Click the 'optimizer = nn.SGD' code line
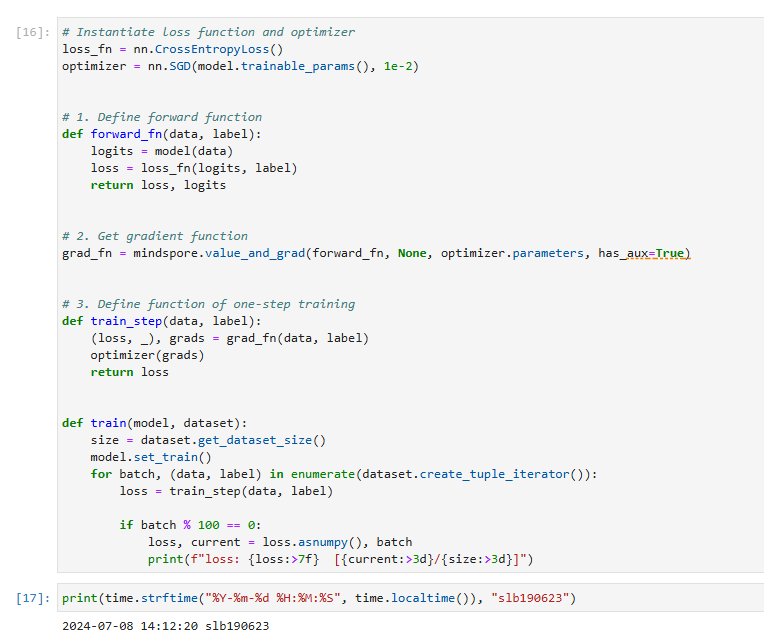 coord(240,66)
